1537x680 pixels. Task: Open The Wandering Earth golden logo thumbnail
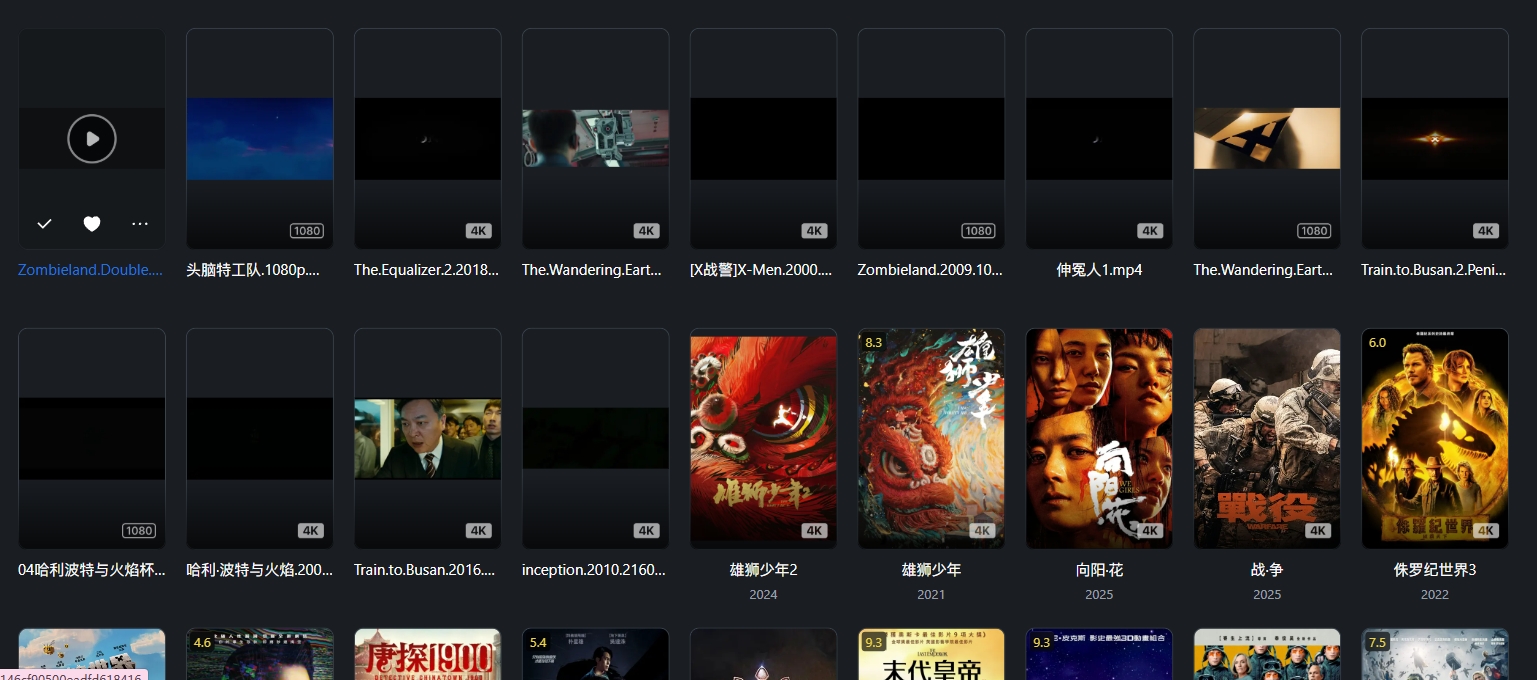point(1267,139)
